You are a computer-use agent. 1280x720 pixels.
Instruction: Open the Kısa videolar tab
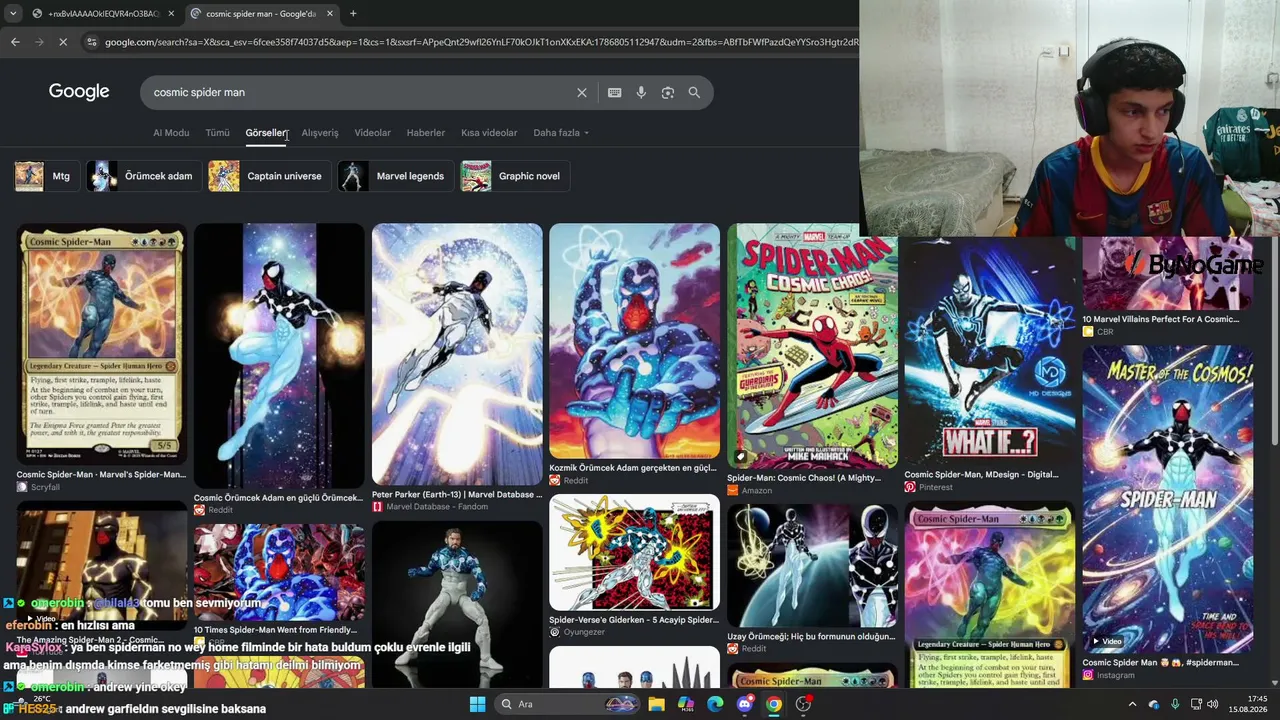pos(489,133)
